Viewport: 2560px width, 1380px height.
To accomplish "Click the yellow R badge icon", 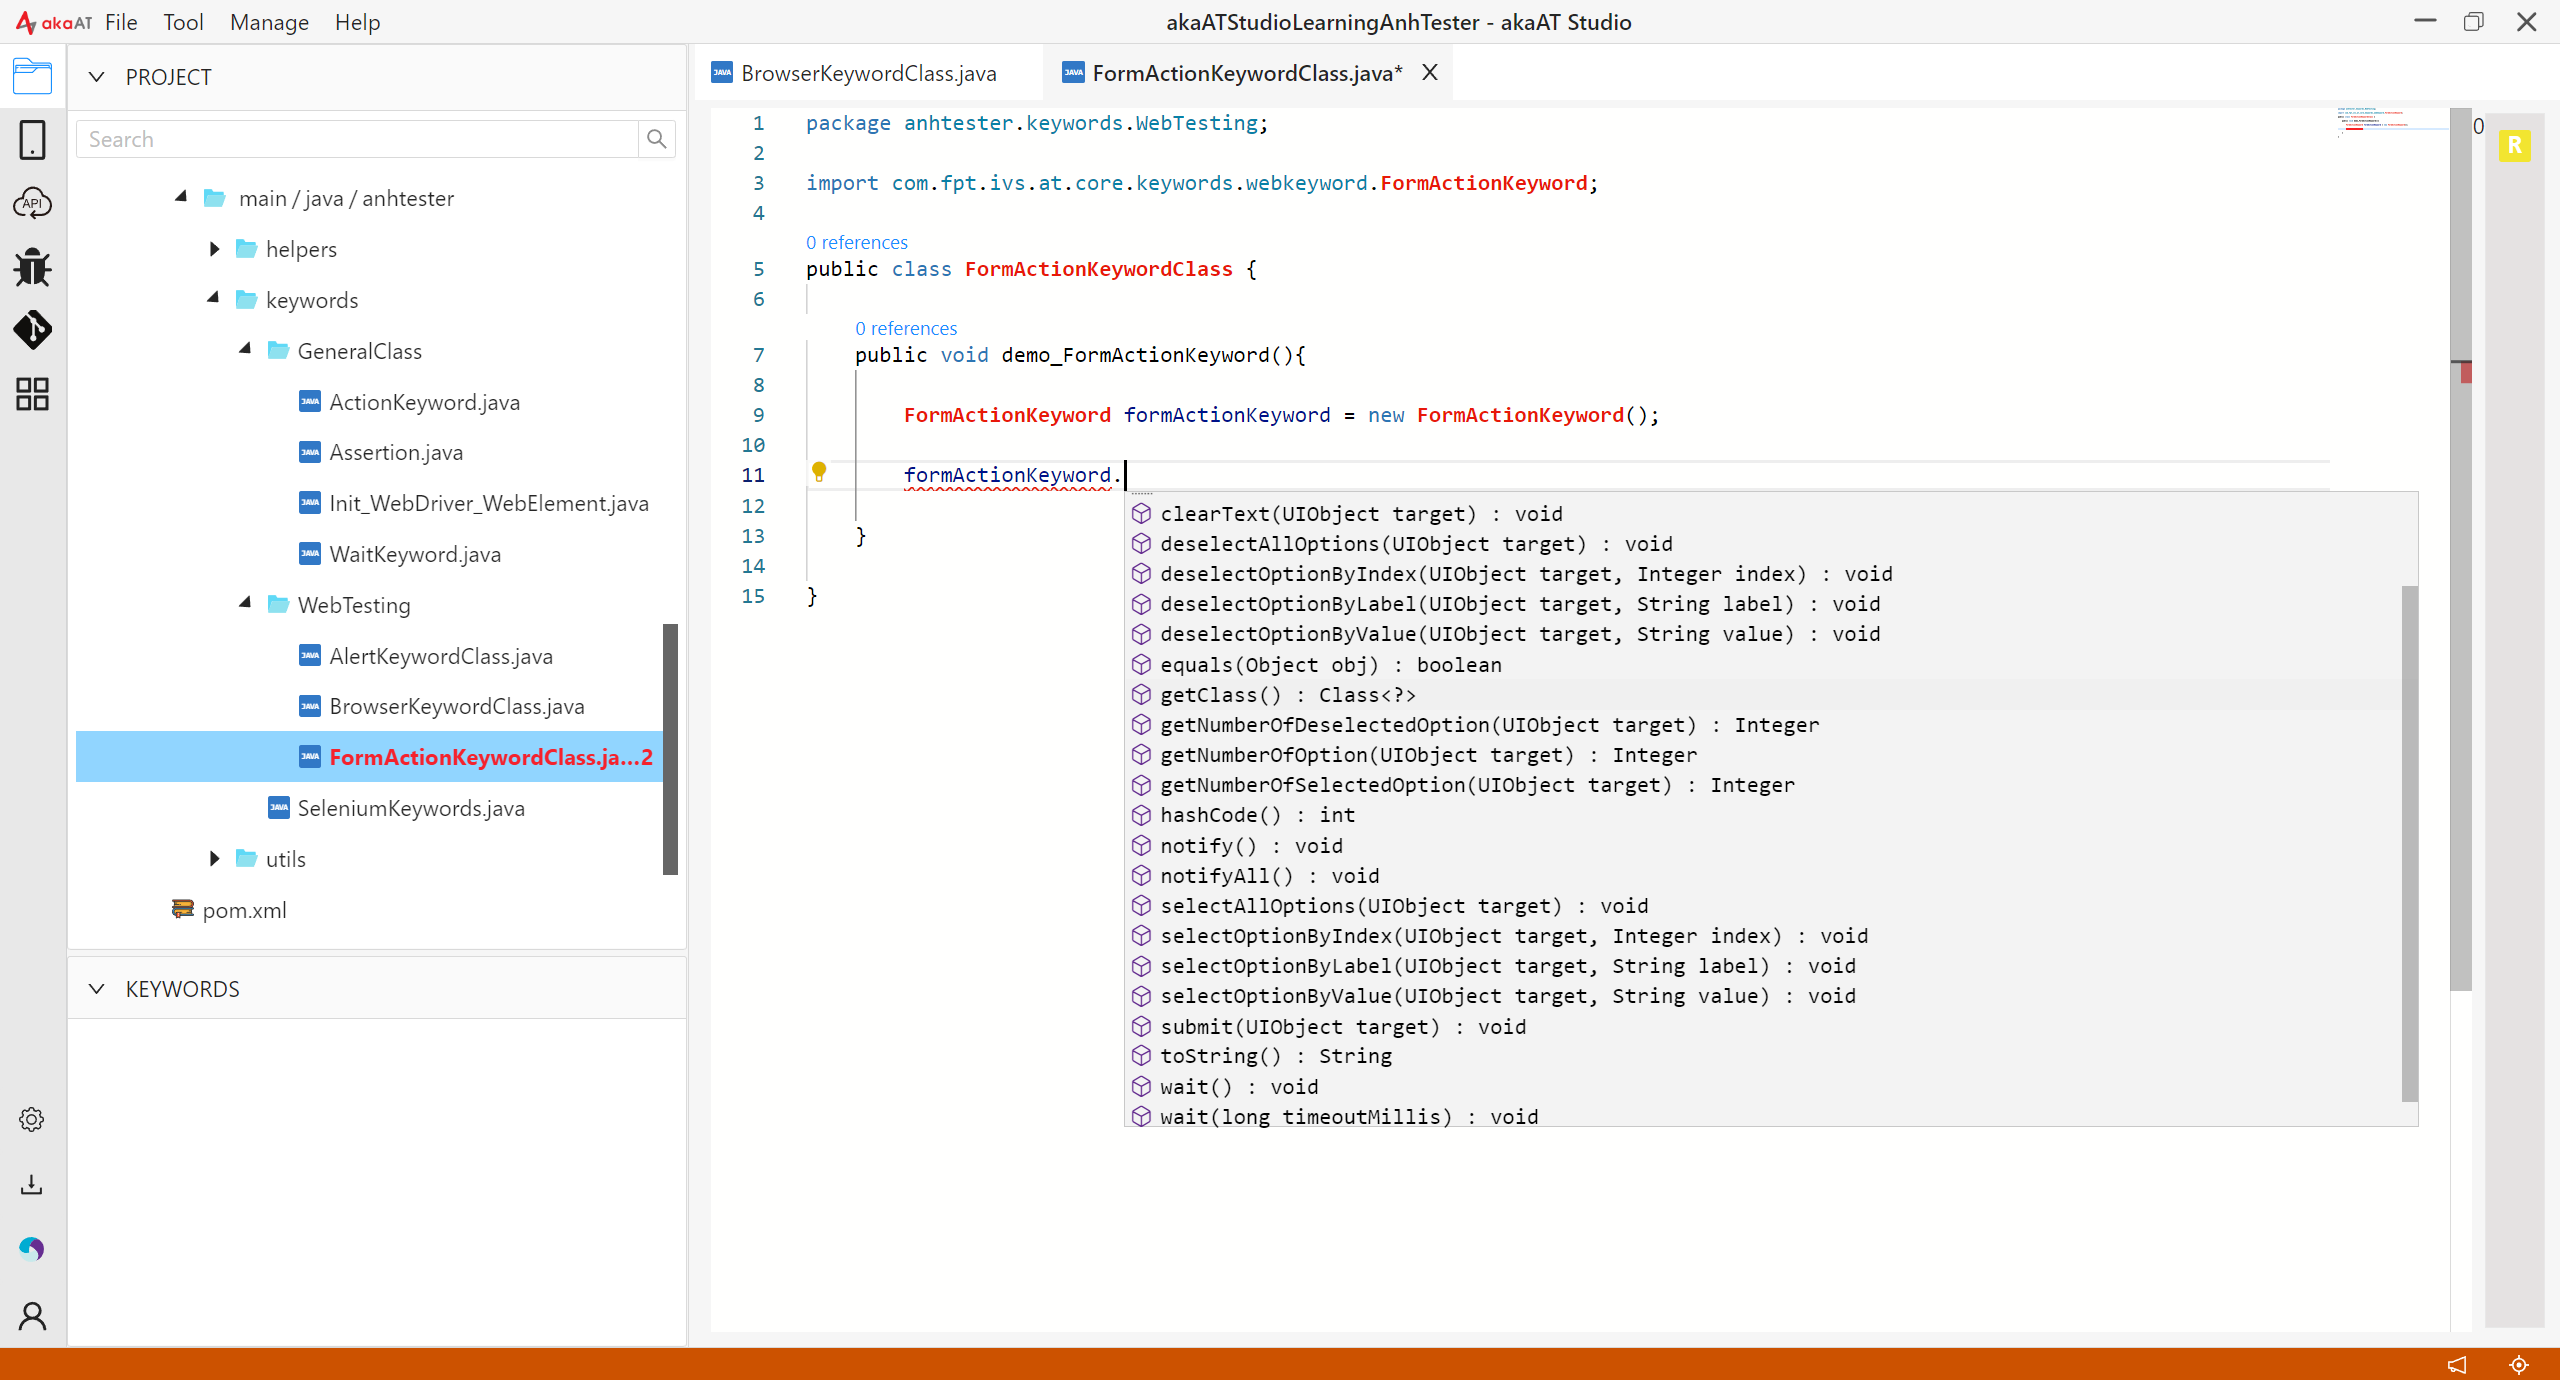I will pos(2514,146).
